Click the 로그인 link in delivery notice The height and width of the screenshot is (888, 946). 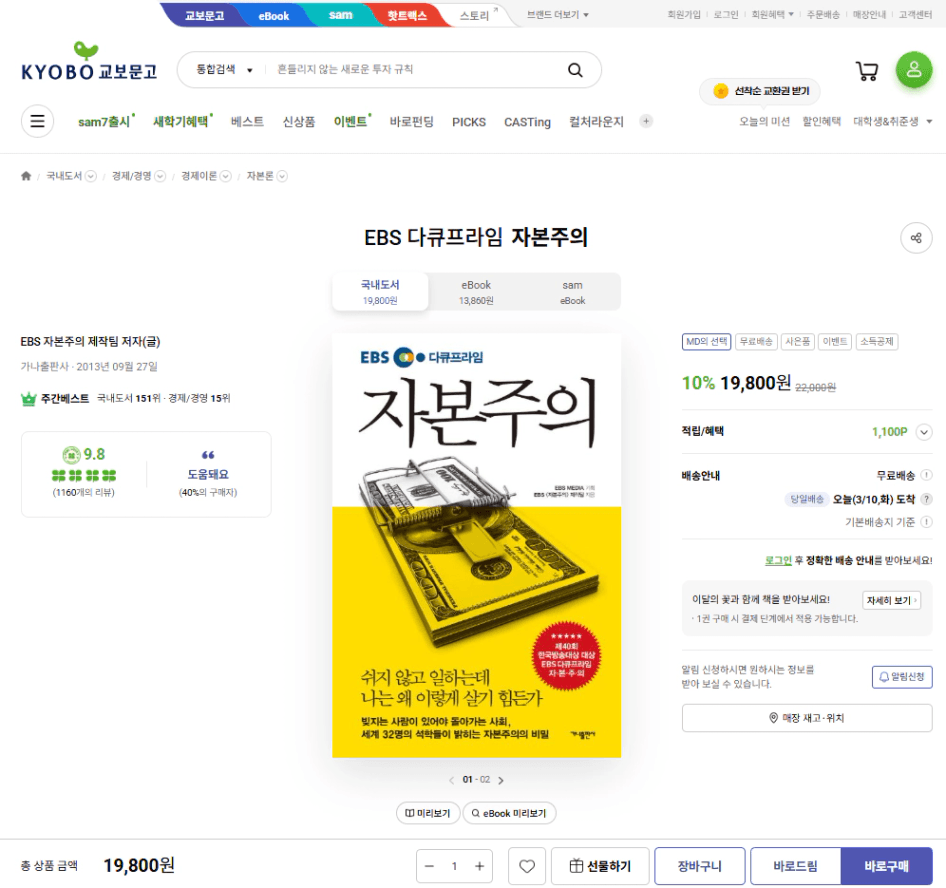coord(778,560)
